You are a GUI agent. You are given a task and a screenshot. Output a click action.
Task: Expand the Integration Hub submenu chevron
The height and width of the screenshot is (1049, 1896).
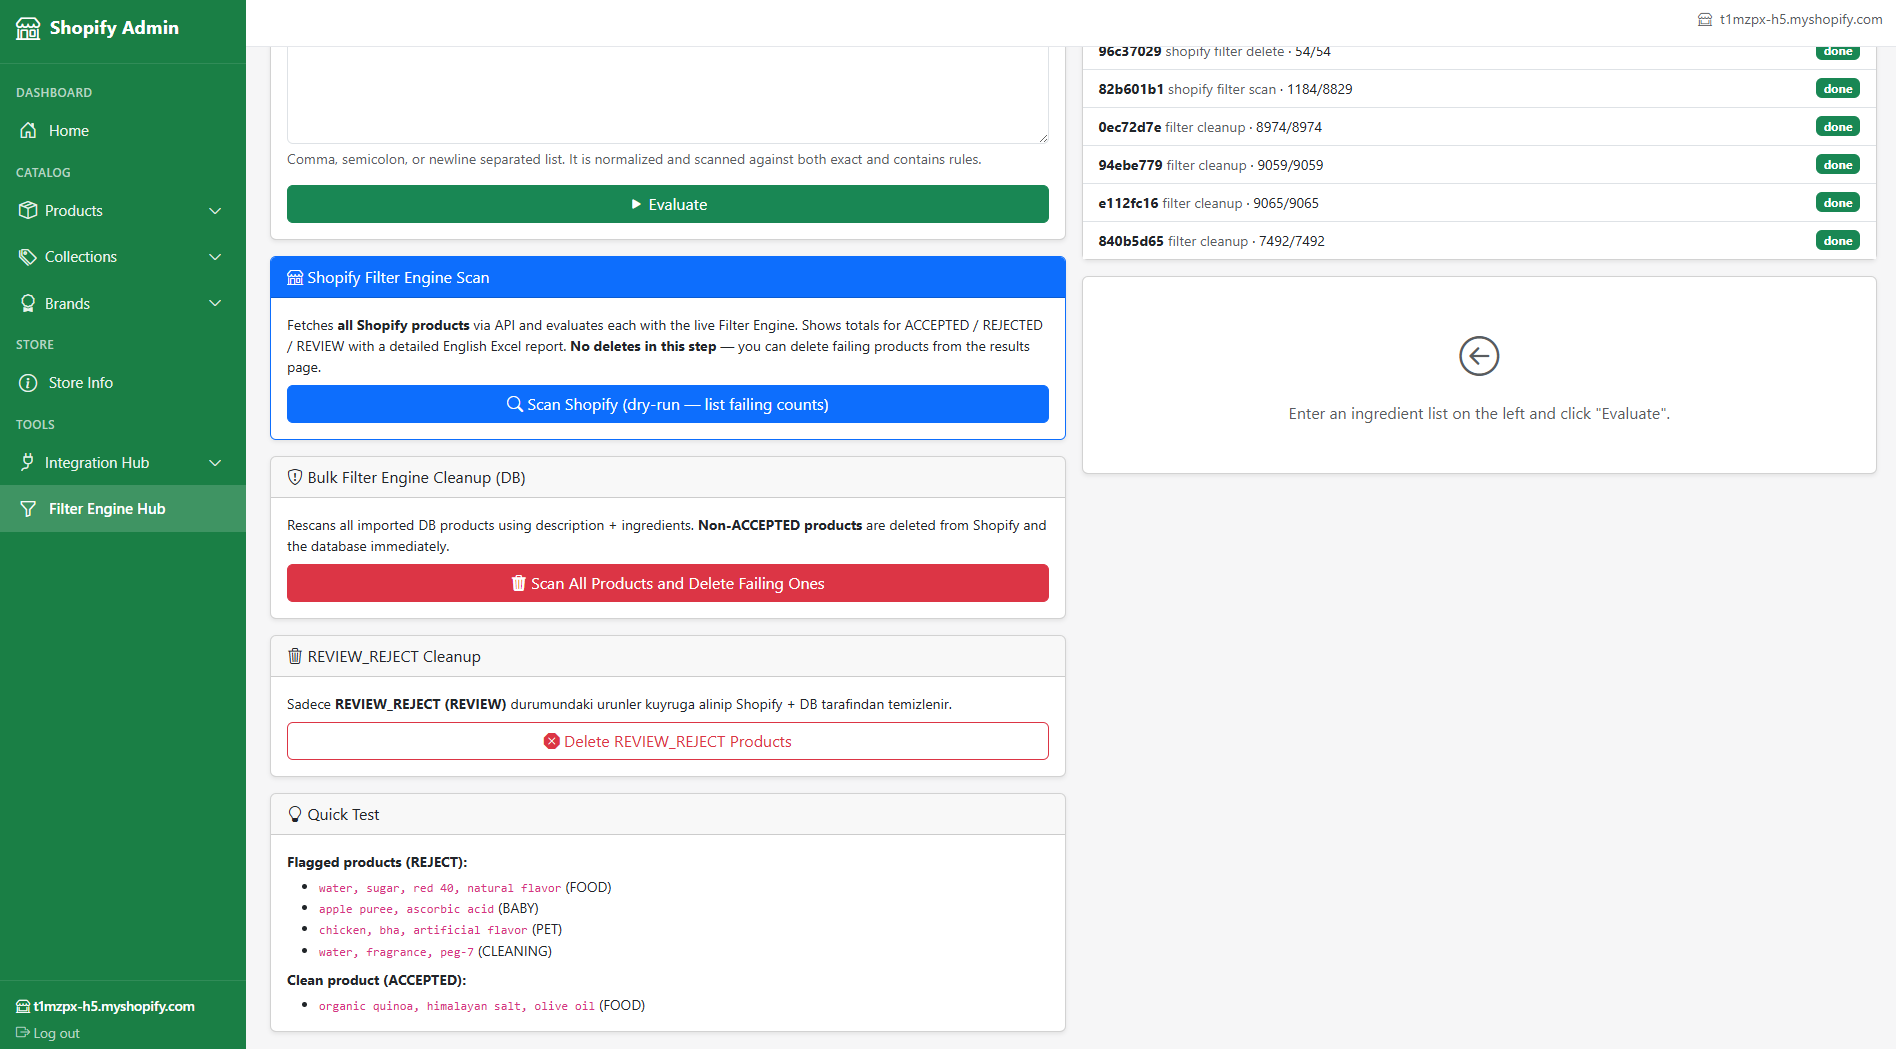215,463
